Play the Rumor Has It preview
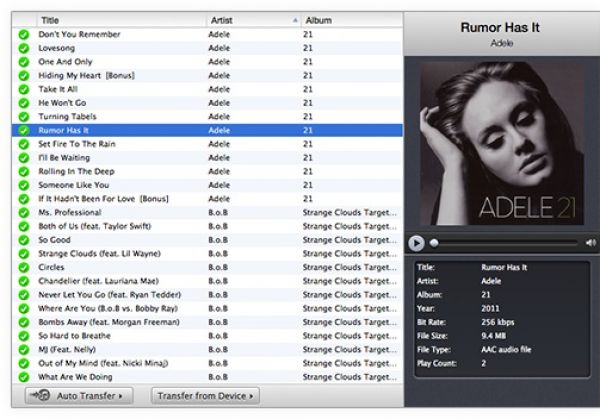600x419 pixels. [416, 243]
